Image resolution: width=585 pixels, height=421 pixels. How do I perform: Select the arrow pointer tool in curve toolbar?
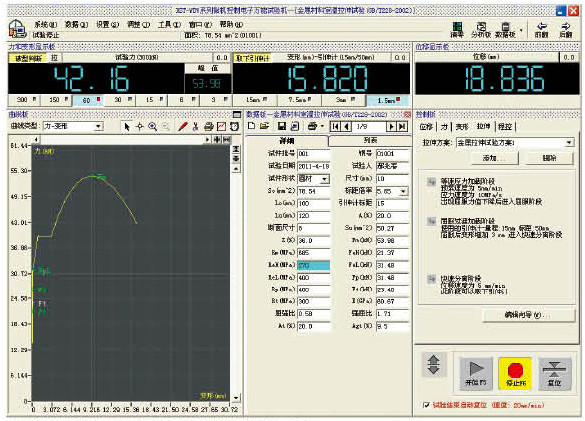pos(127,127)
